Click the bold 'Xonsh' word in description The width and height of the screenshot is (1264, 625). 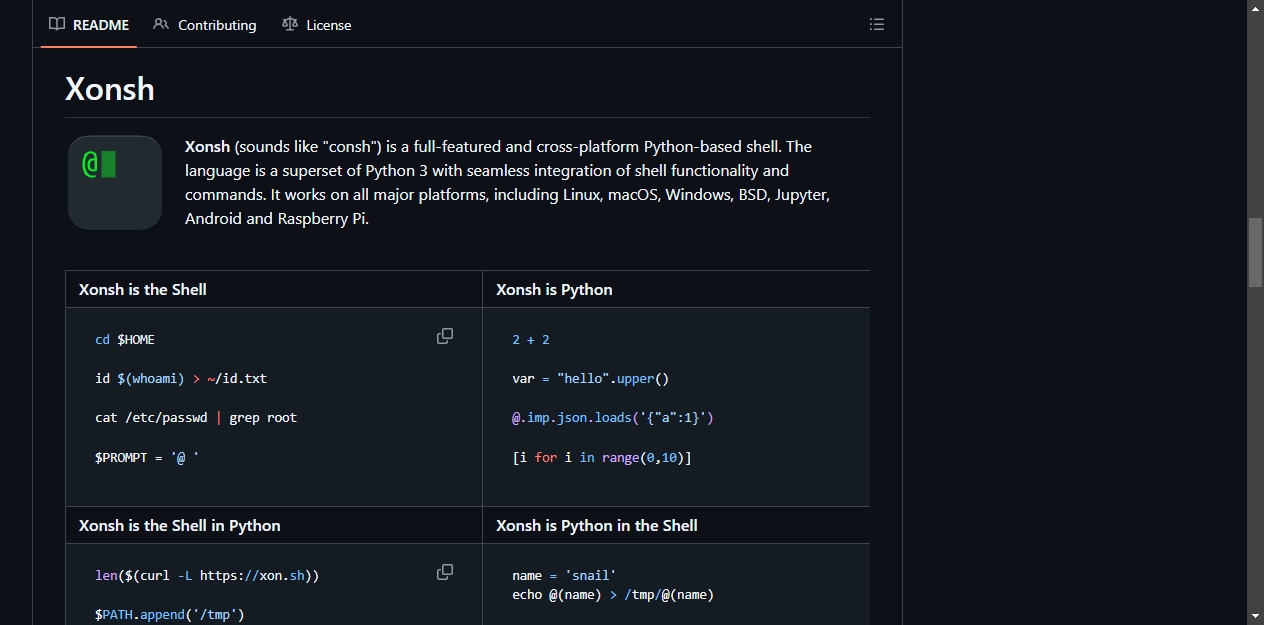coord(207,146)
